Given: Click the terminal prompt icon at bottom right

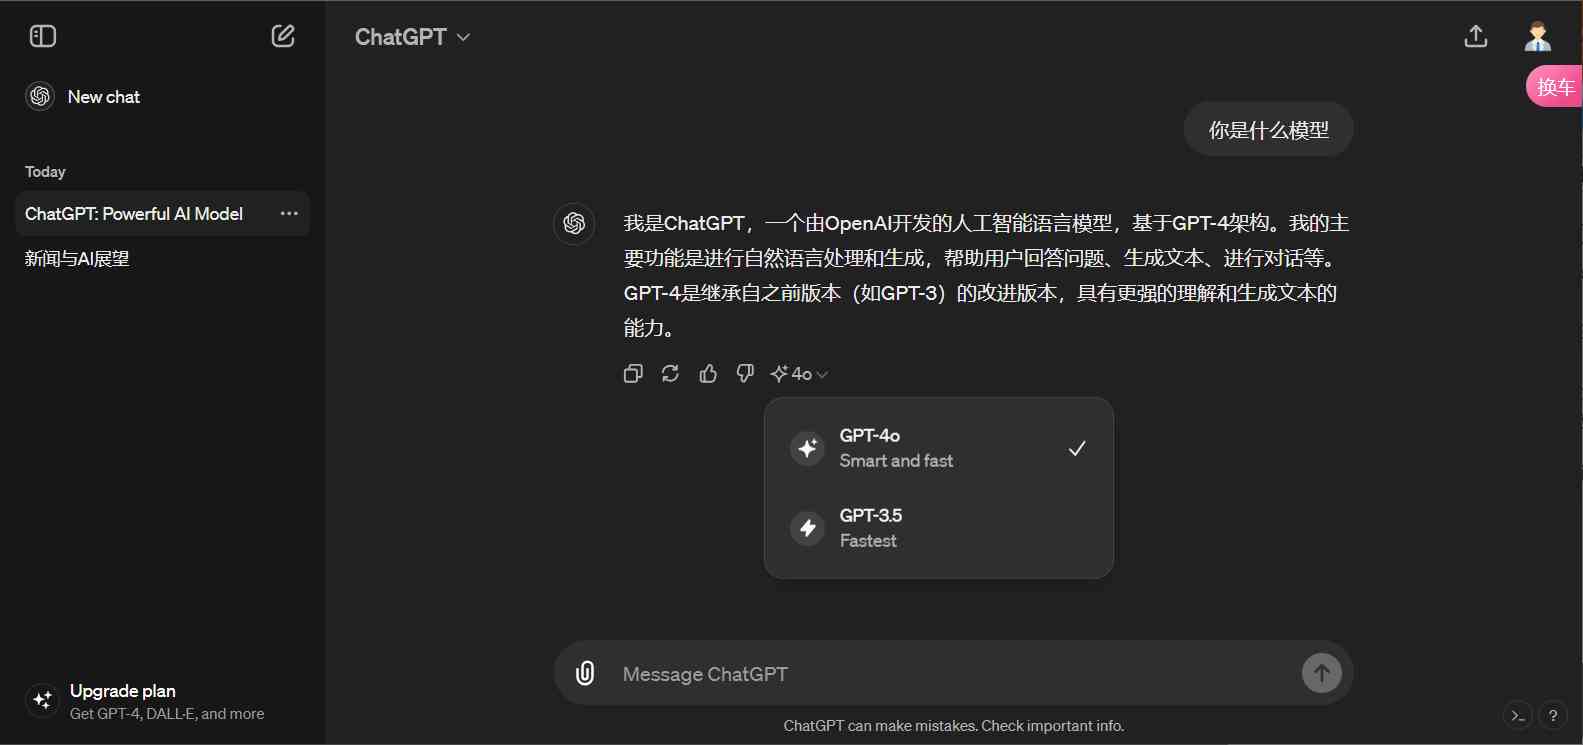Looking at the screenshot, I should click(x=1518, y=715).
